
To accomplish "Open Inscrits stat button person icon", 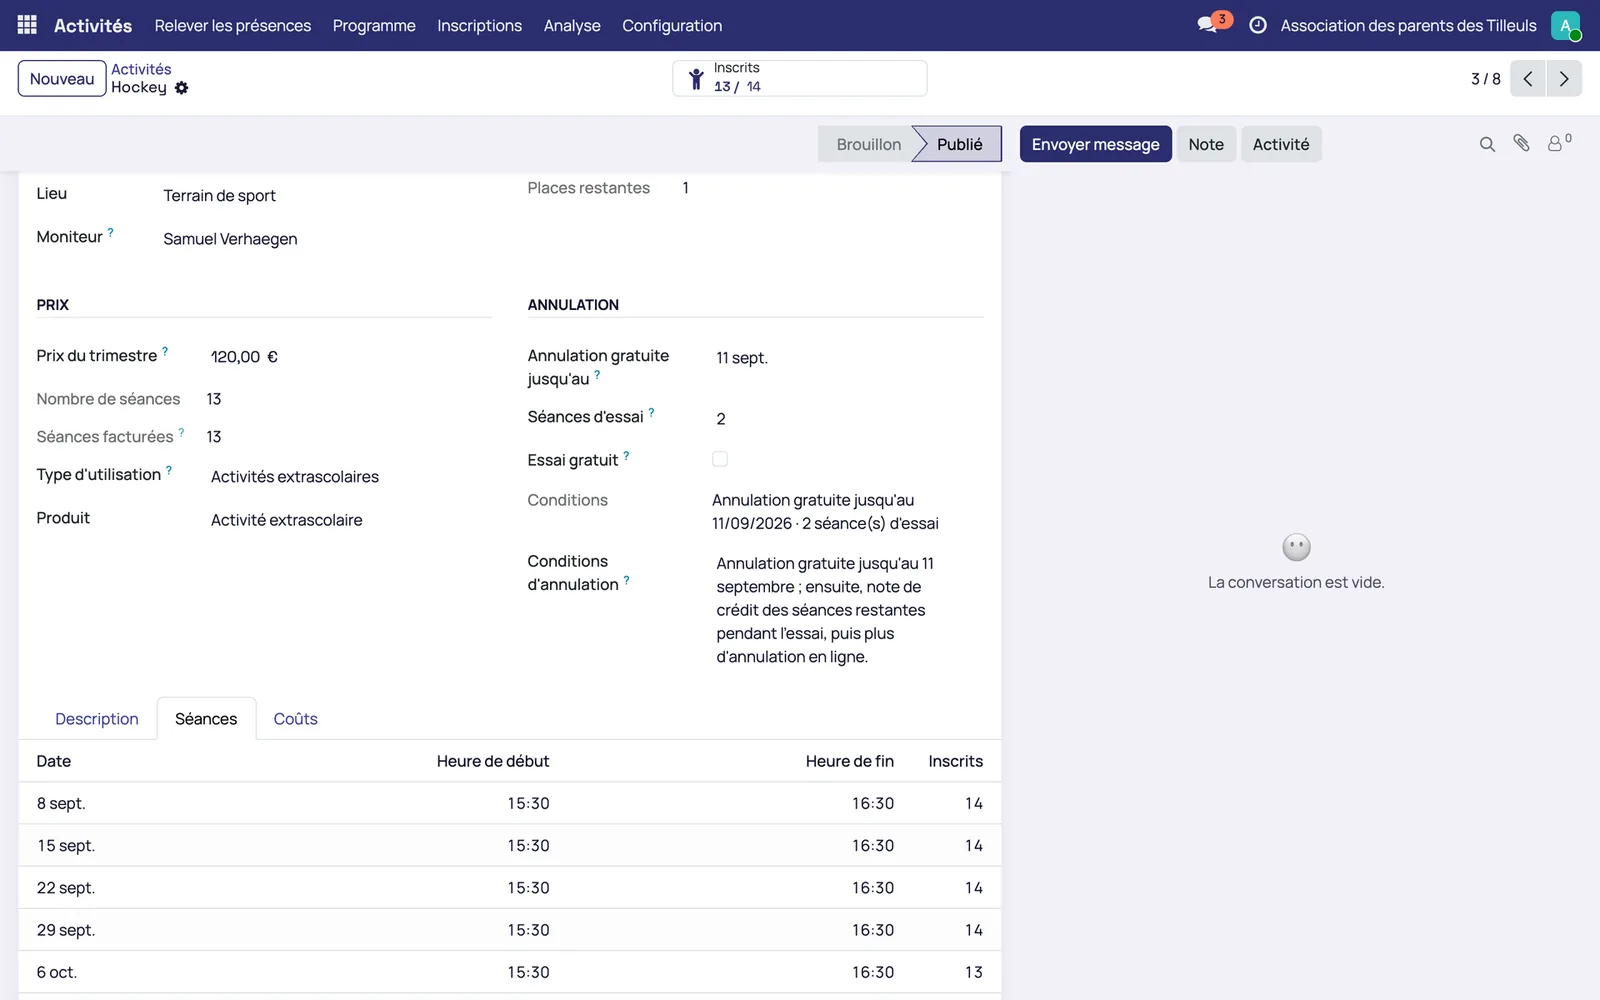I will tap(696, 78).
